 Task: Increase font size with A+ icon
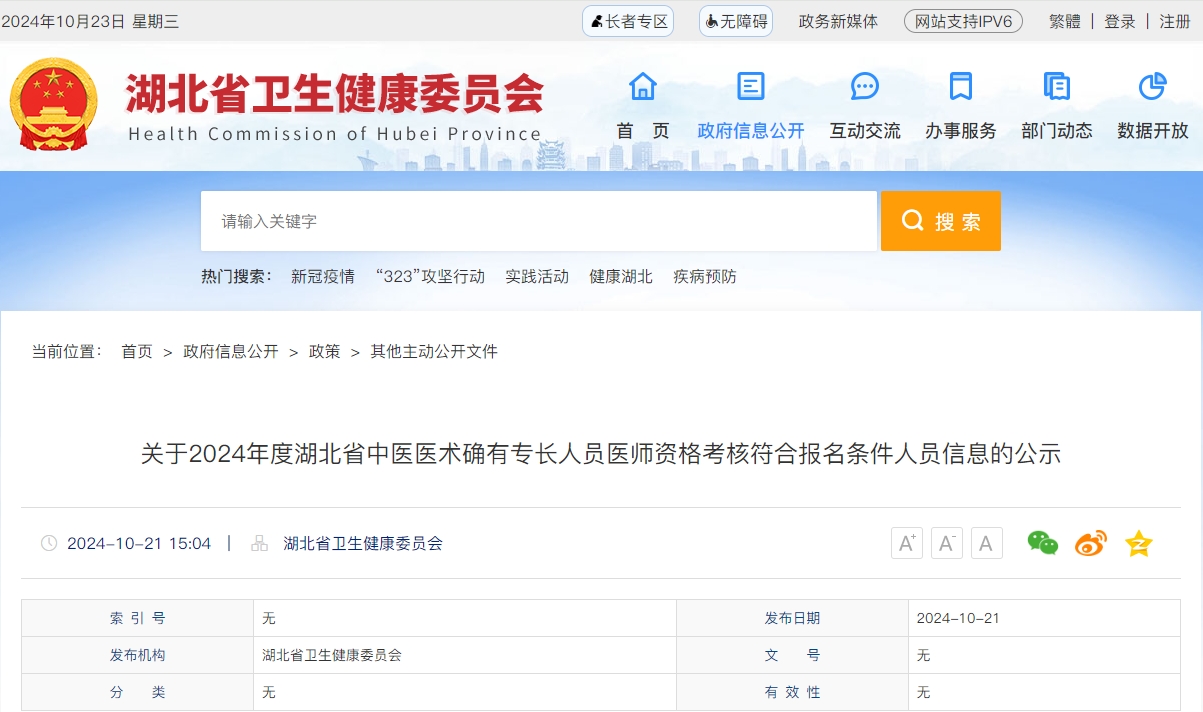(x=907, y=543)
